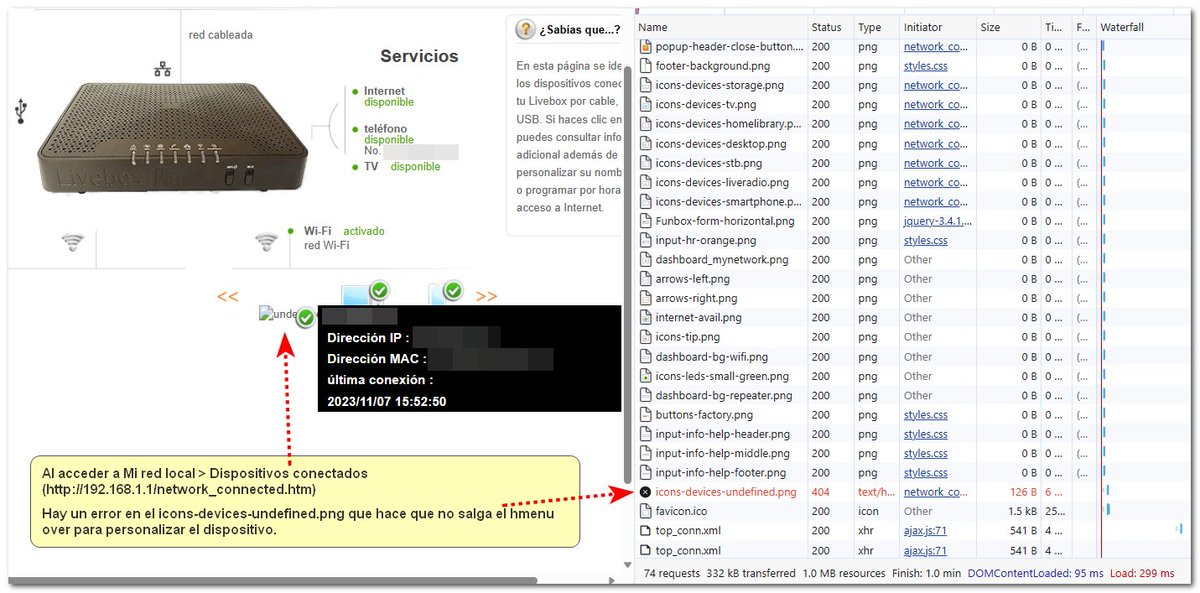Open jquery-3.4.1 initiator of Funbox-form-horizontal.png

[936, 221]
